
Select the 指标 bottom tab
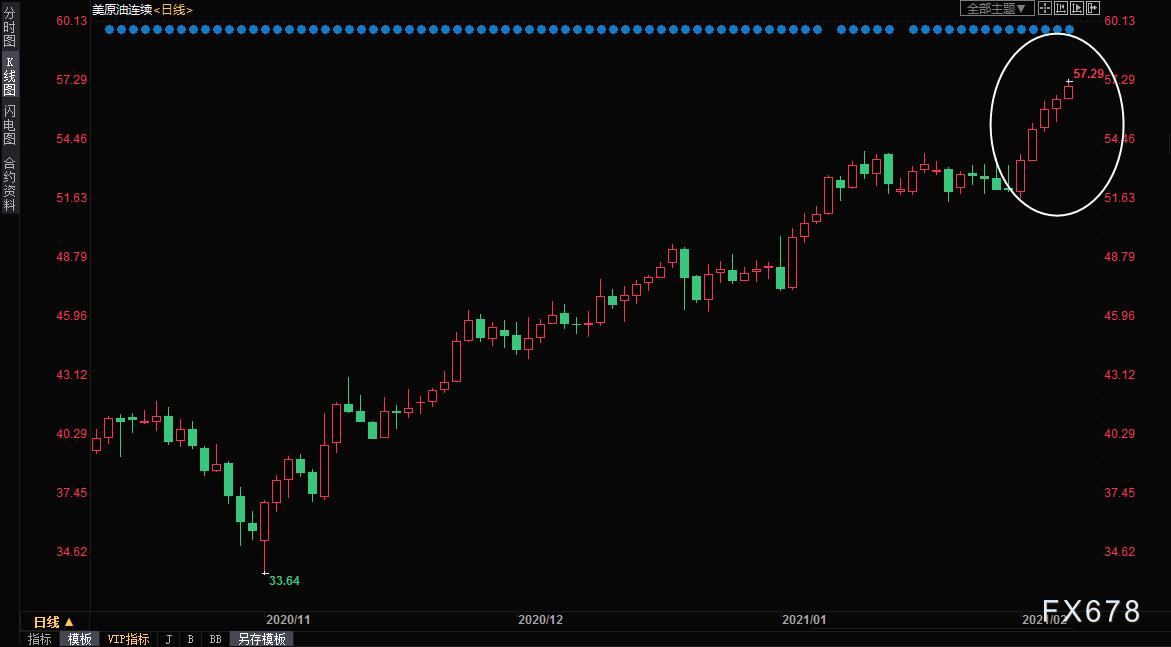point(40,640)
